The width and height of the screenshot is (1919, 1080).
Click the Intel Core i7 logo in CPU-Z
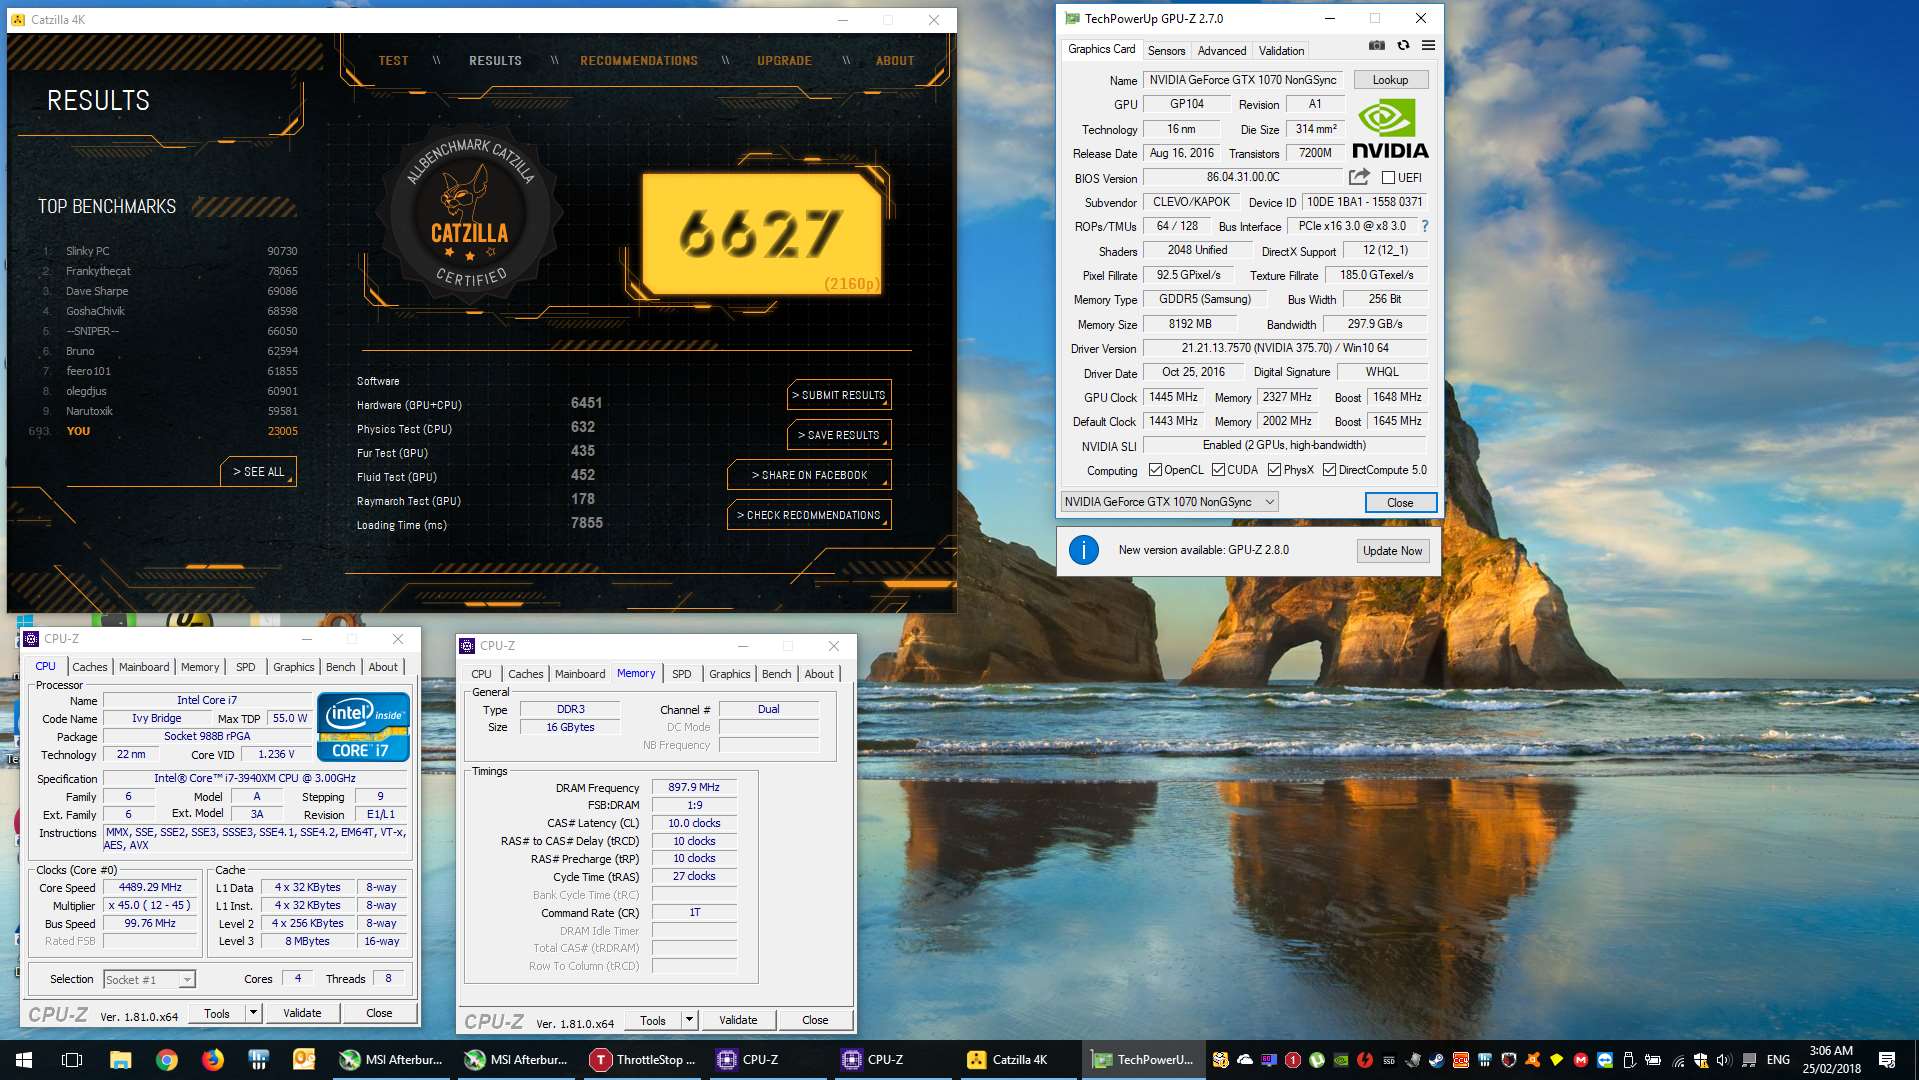click(363, 727)
